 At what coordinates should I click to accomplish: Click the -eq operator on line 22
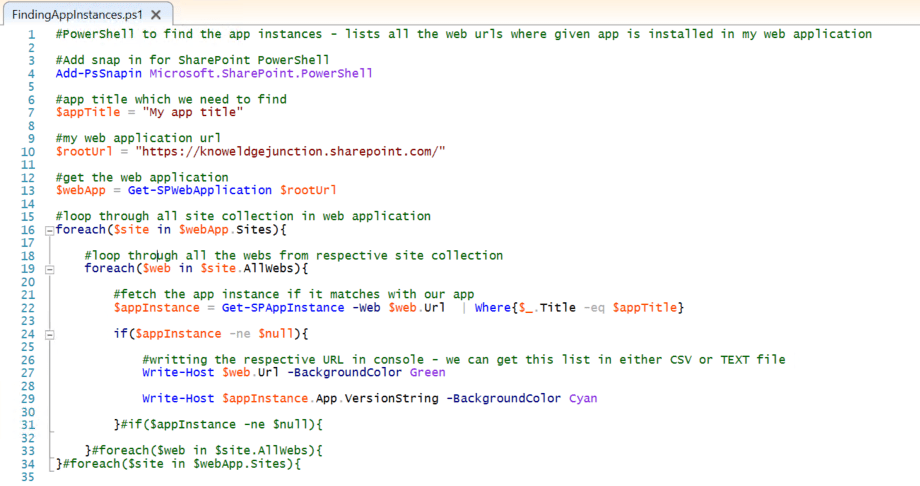(x=594, y=308)
